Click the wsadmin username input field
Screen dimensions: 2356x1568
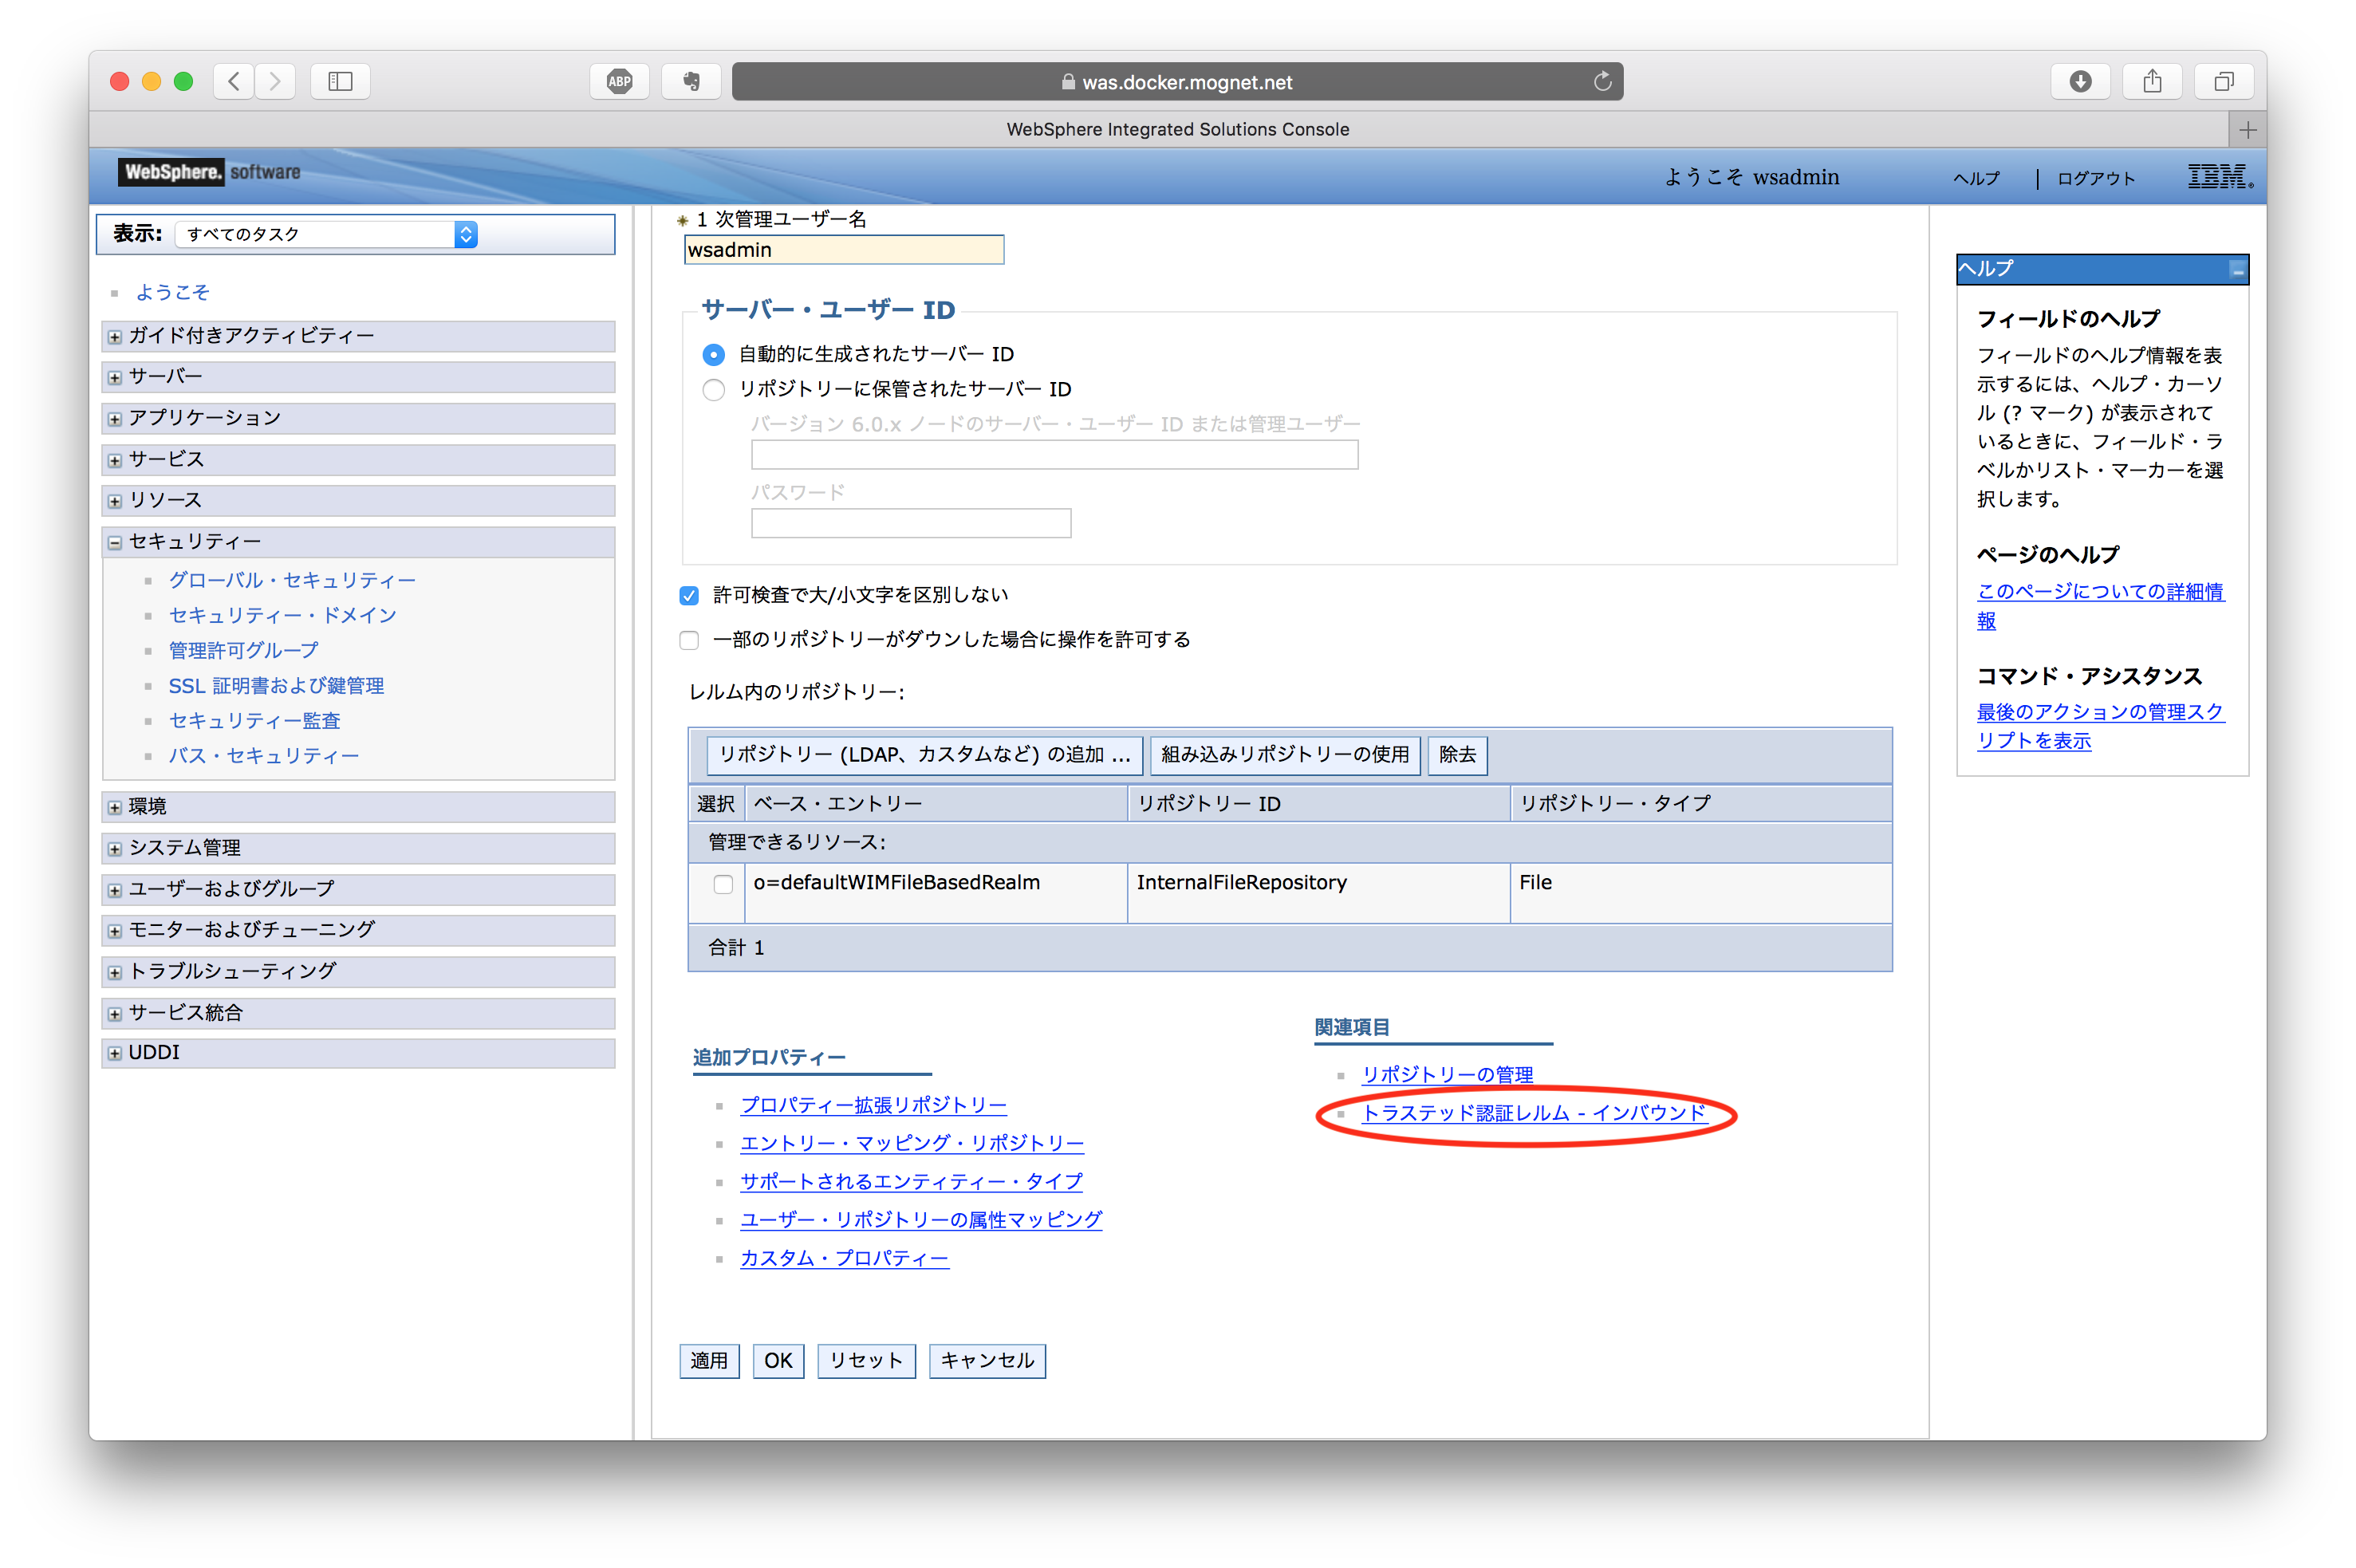tap(843, 249)
